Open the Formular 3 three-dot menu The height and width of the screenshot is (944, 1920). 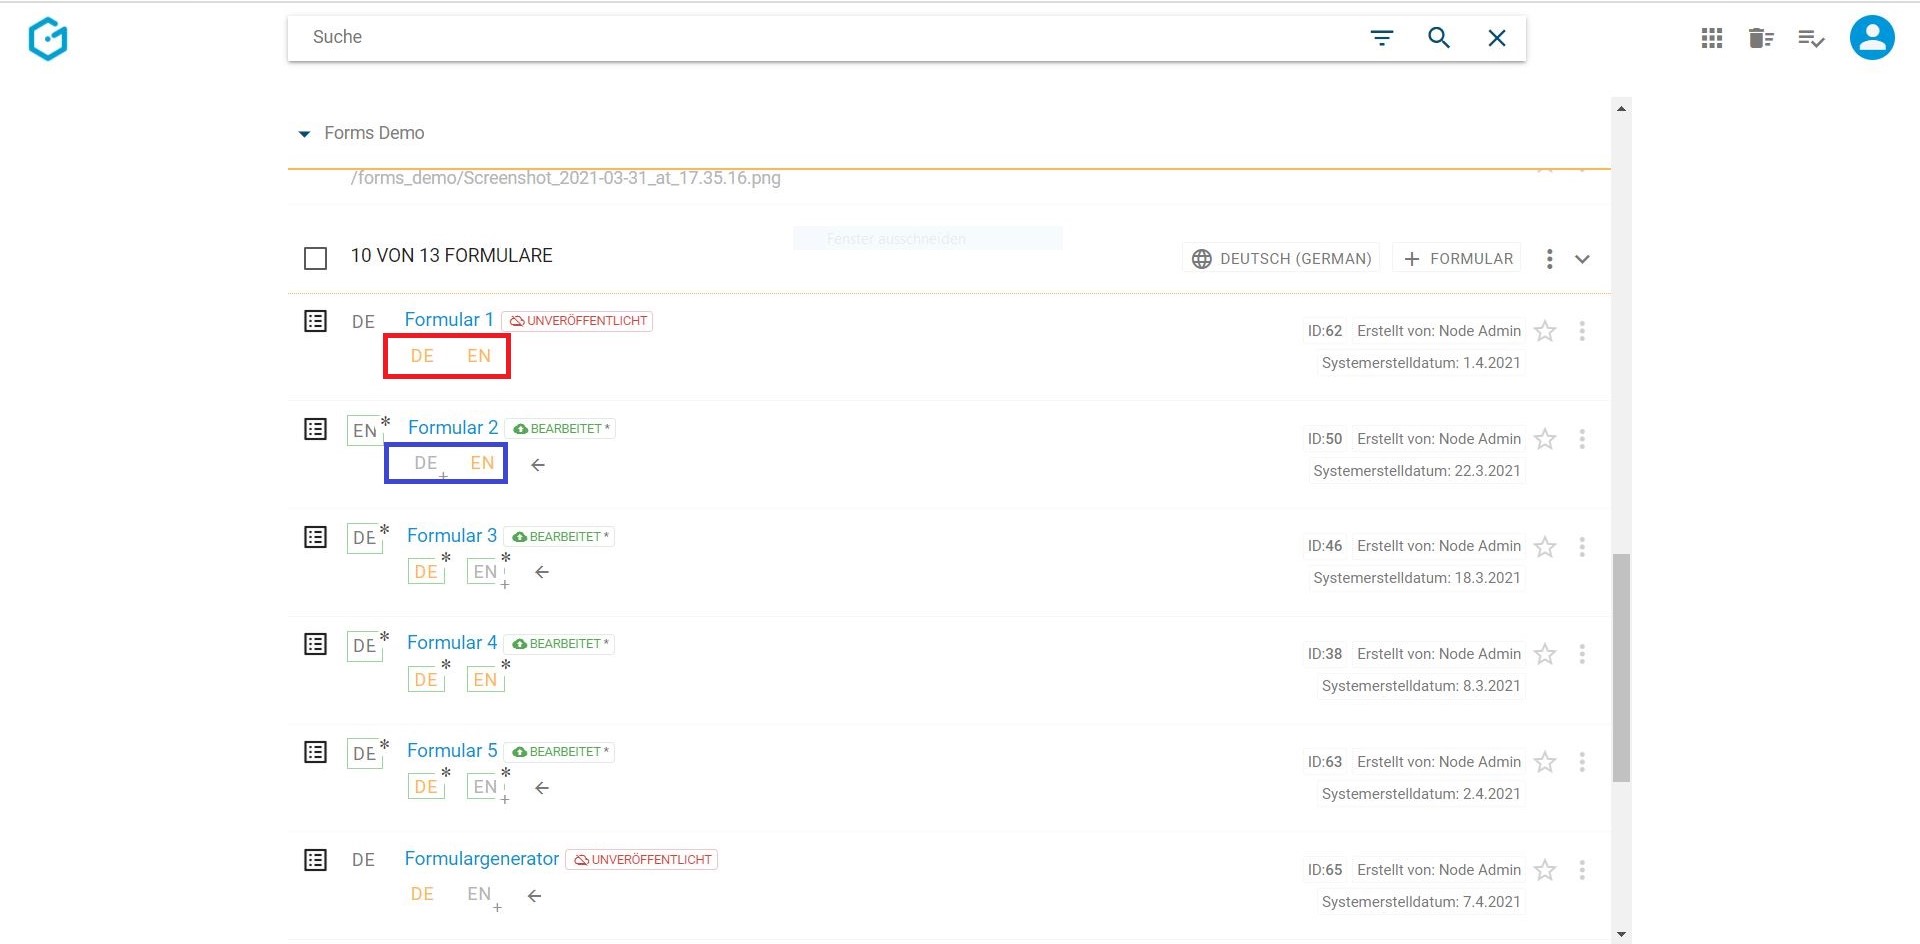[x=1582, y=547]
